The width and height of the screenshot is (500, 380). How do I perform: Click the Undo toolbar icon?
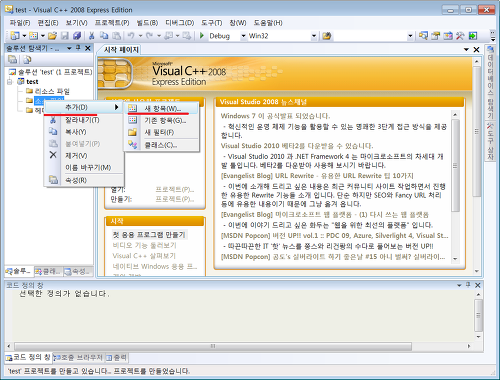(131, 36)
